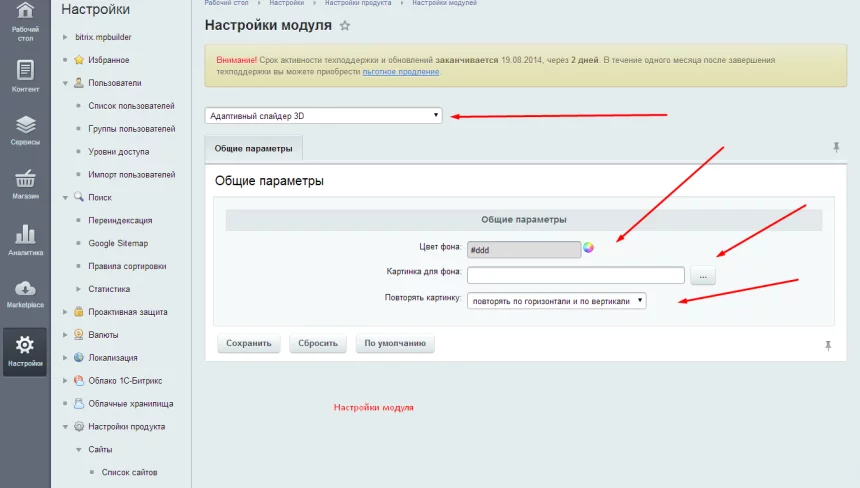Viewport: 860px width, 488px height.
Task: Add page to favorites with star icon
Action: pos(345,26)
